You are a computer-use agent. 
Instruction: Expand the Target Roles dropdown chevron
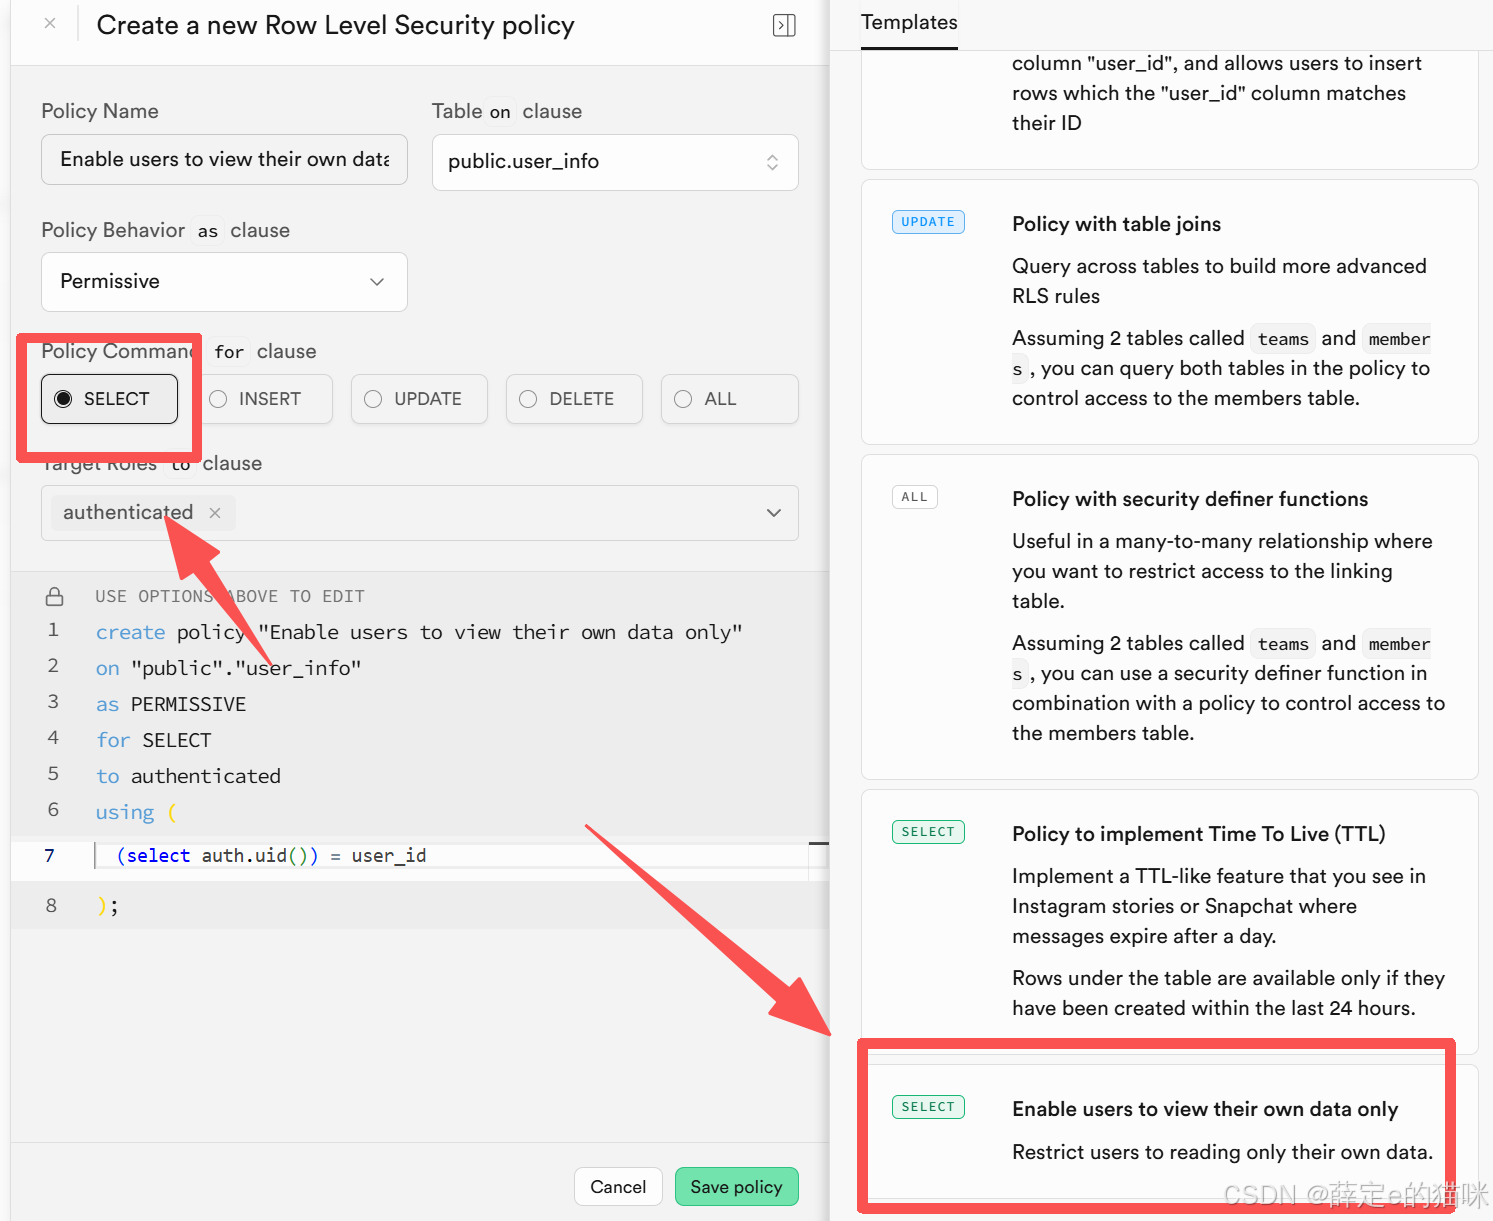[774, 513]
